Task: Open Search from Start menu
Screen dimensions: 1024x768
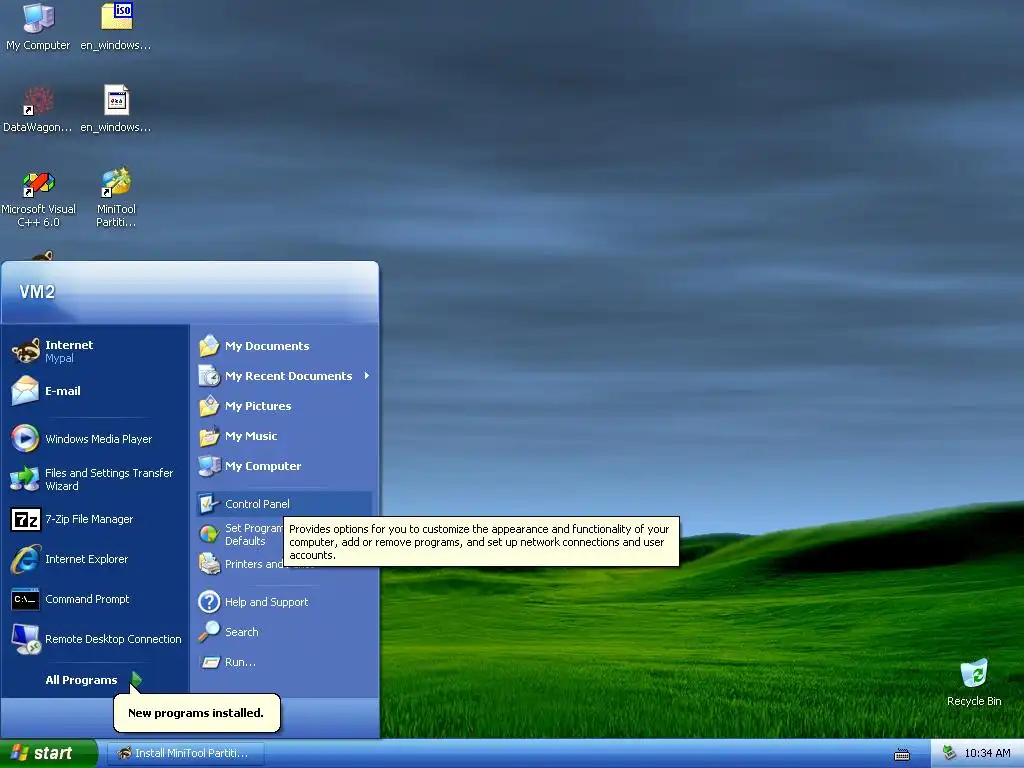Action: coord(284,632)
